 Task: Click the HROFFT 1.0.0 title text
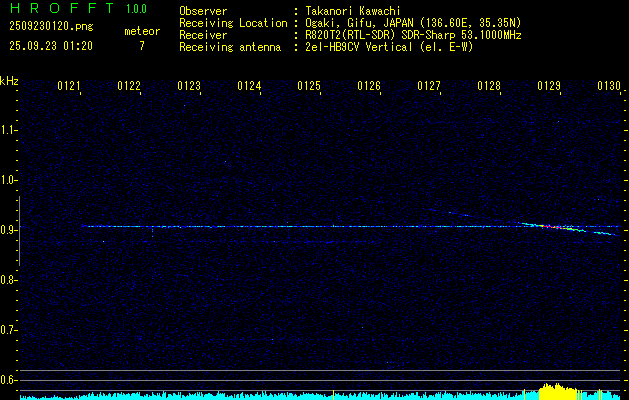(x=78, y=8)
